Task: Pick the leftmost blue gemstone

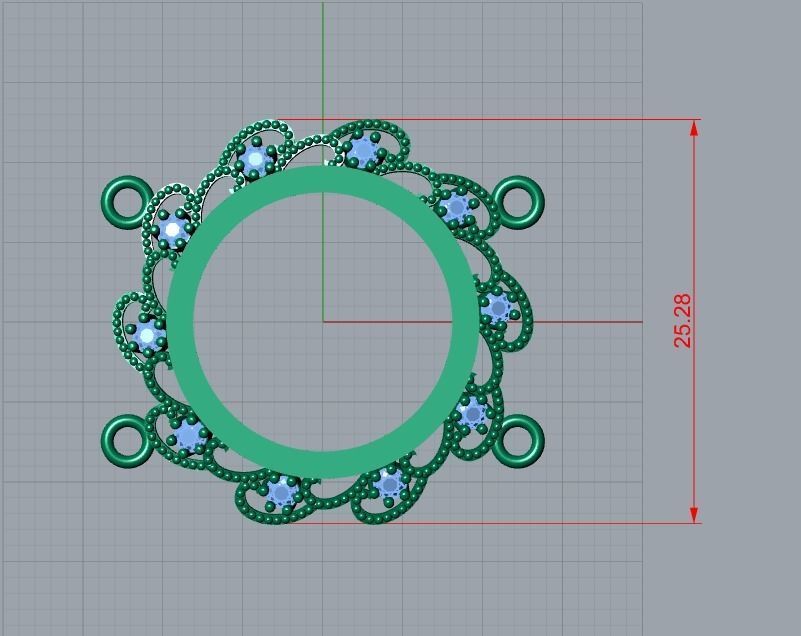Action: 147,335
